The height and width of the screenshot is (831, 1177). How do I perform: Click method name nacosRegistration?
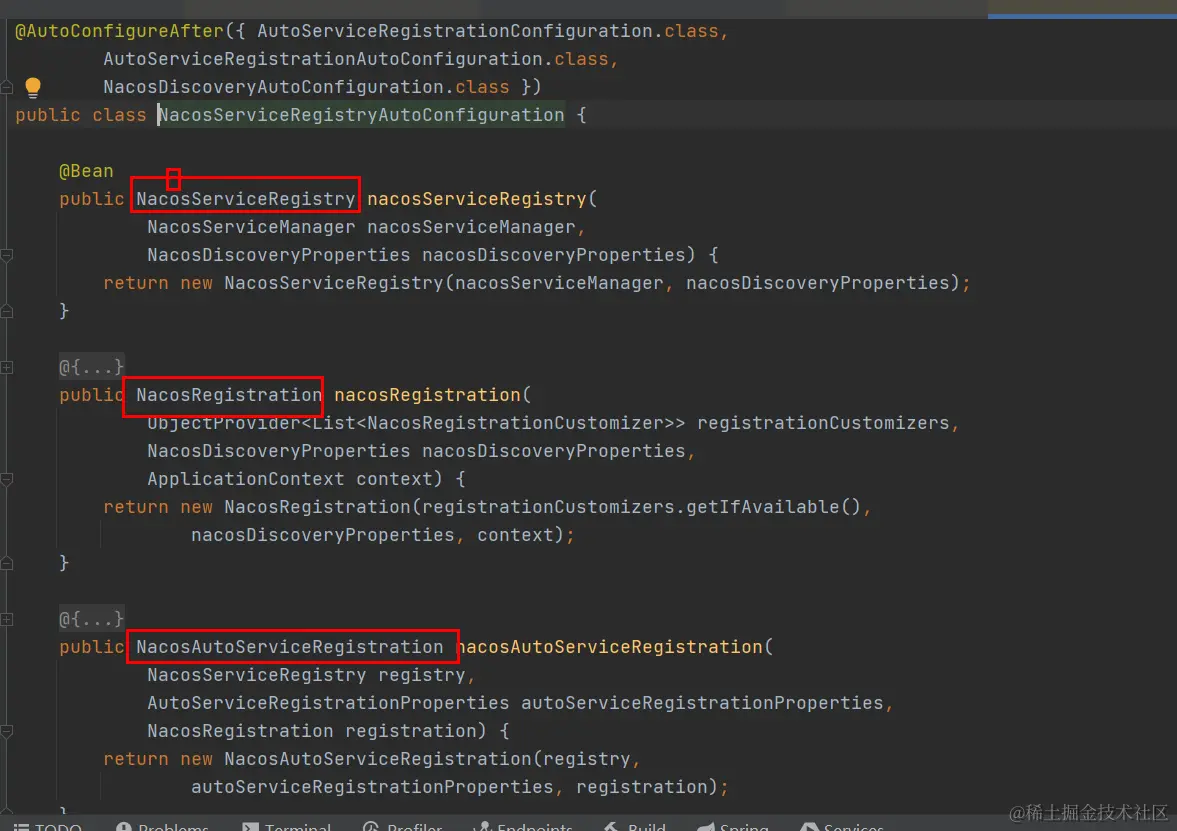(427, 395)
